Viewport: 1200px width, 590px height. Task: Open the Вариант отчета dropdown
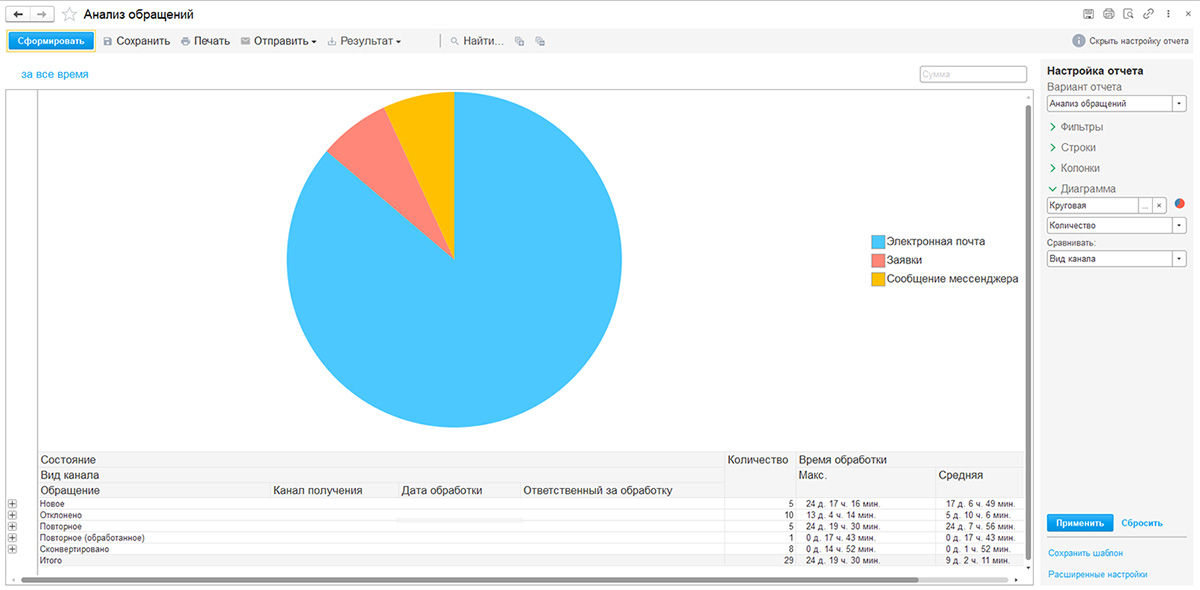coord(1179,104)
